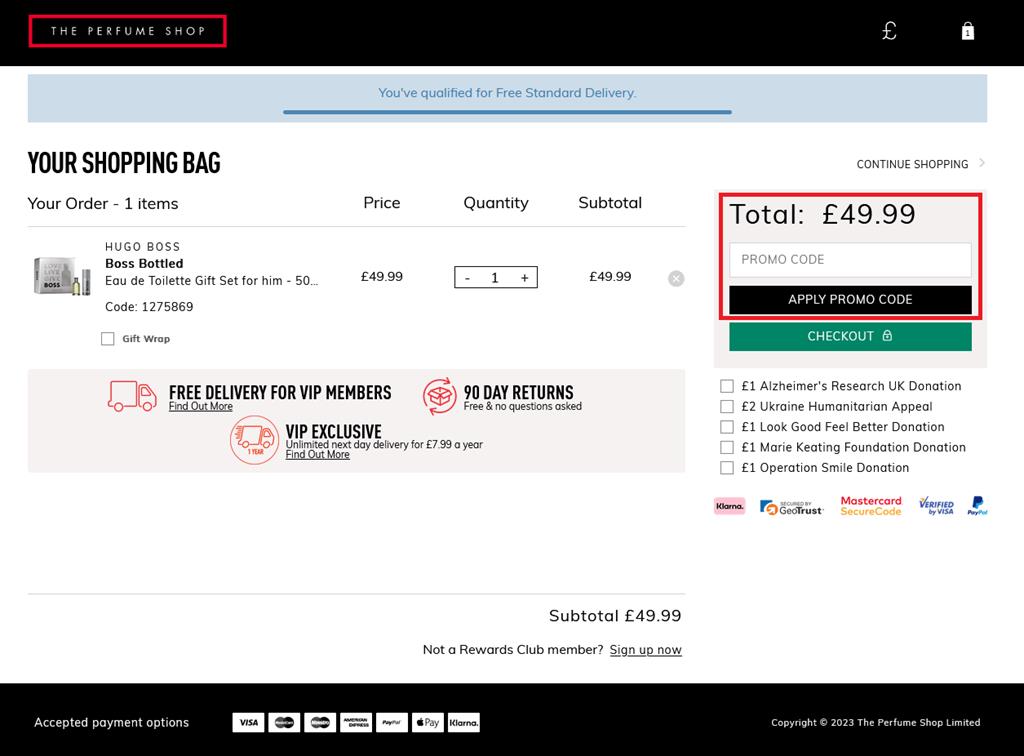Expand the Continue Shopping chevron arrow

pyautogui.click(x=982, y=163)
